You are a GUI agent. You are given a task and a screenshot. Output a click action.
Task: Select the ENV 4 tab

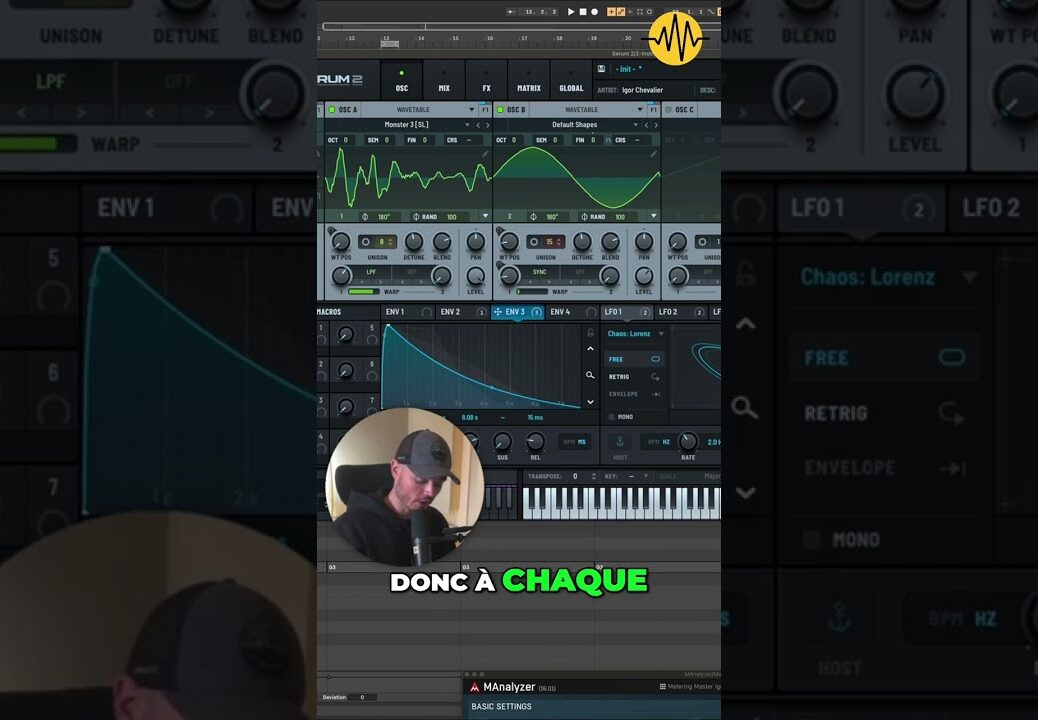(573, 312)
